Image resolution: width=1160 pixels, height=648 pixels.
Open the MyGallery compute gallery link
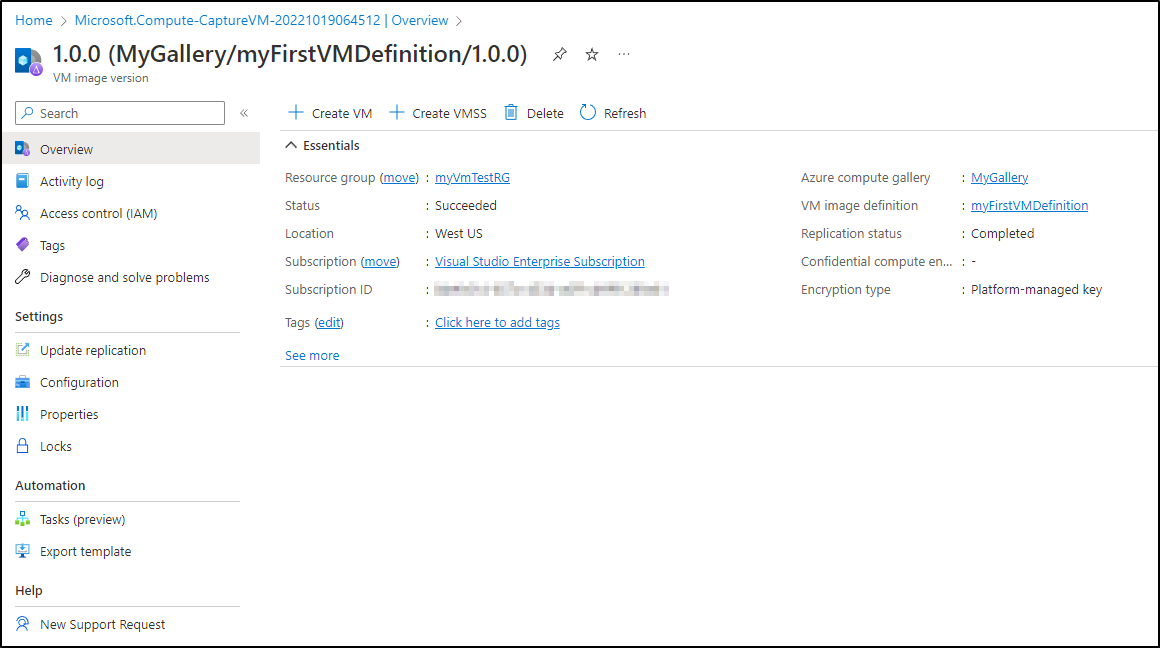coord(999,178)
